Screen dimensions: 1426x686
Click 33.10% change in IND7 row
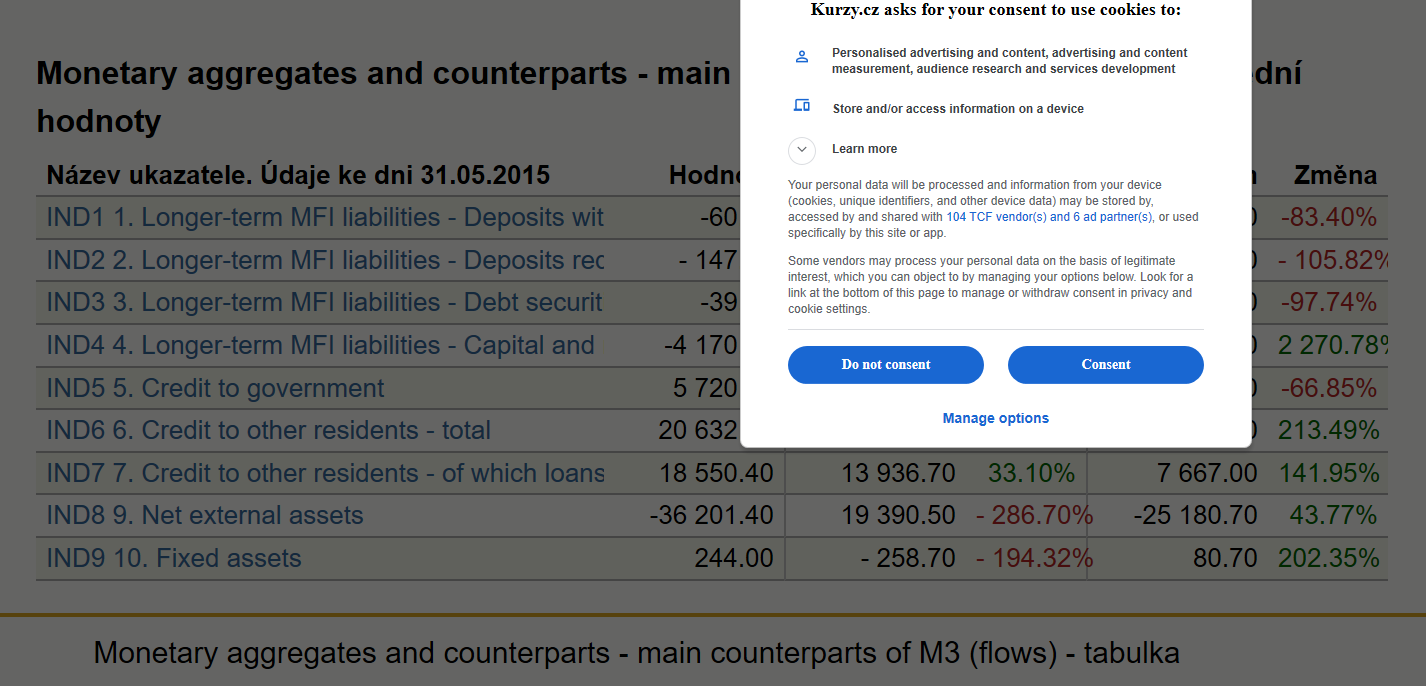[x=1032, y=473]
